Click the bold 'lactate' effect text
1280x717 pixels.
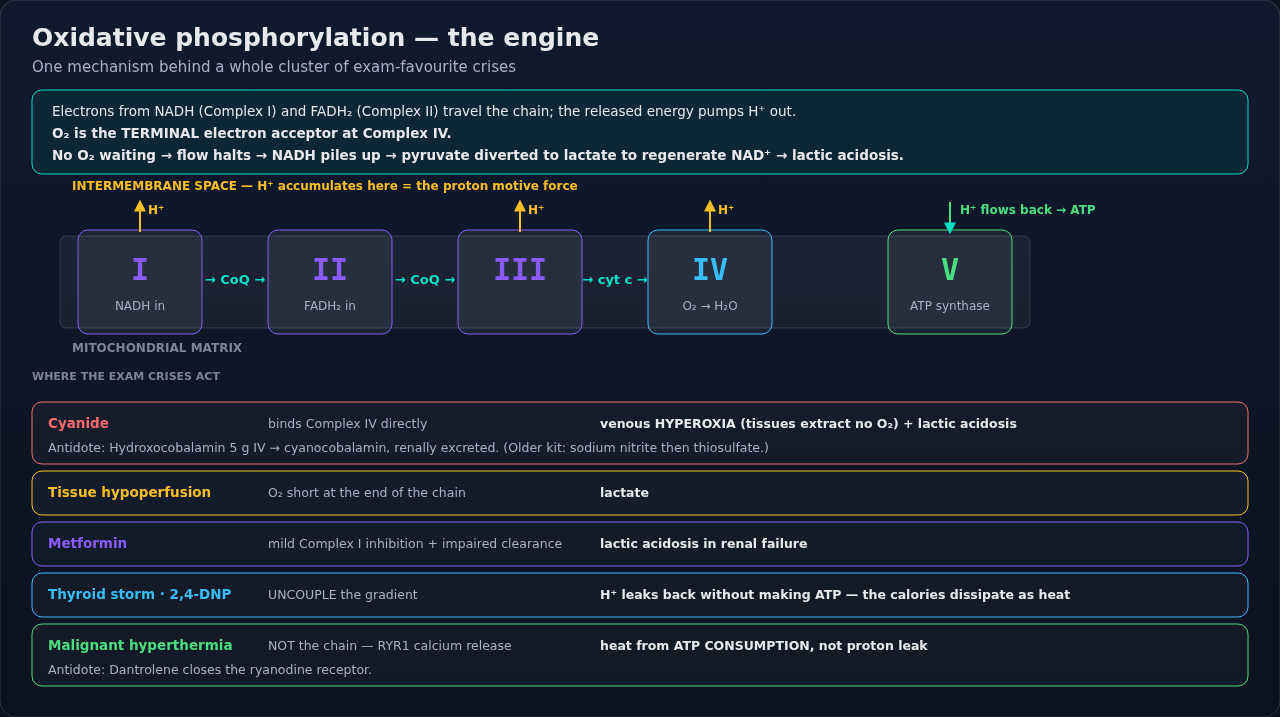point(624,493)
